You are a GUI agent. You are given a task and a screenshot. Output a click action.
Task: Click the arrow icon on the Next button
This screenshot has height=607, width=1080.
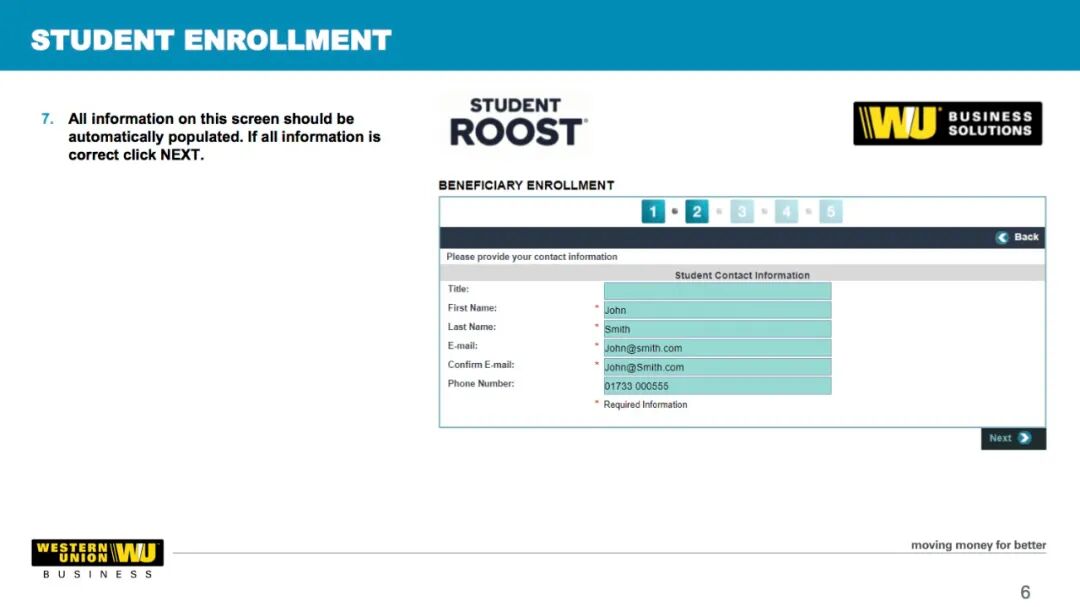[1024, 438]
